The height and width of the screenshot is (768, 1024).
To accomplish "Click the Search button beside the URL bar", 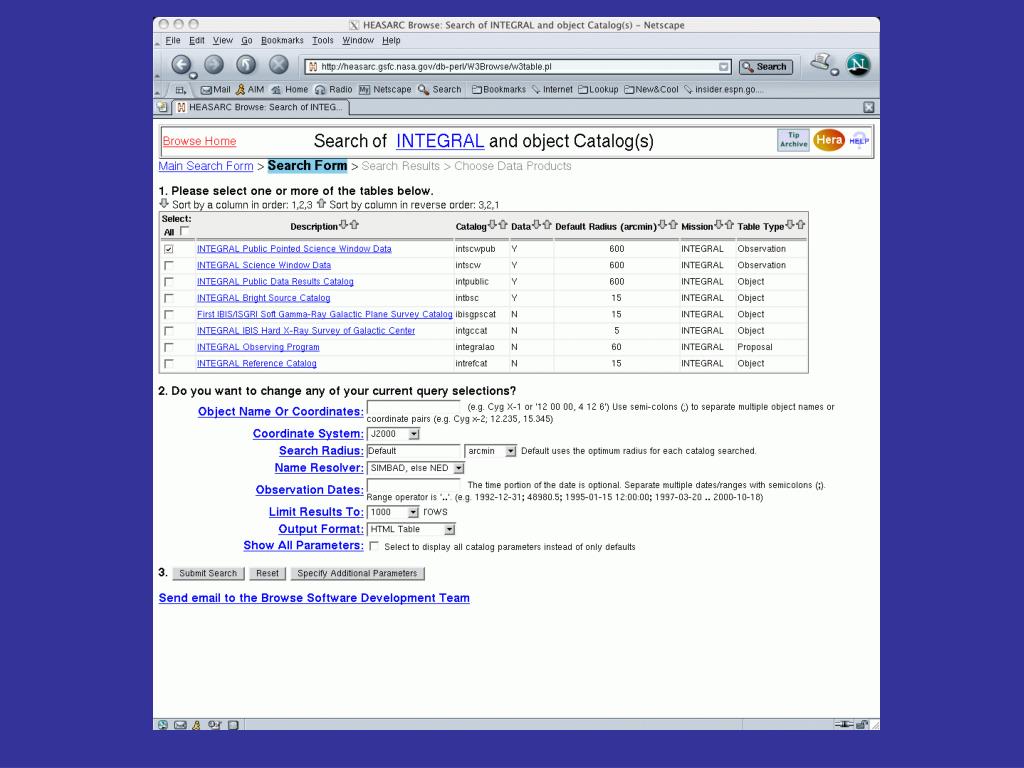I will (765, 67).
